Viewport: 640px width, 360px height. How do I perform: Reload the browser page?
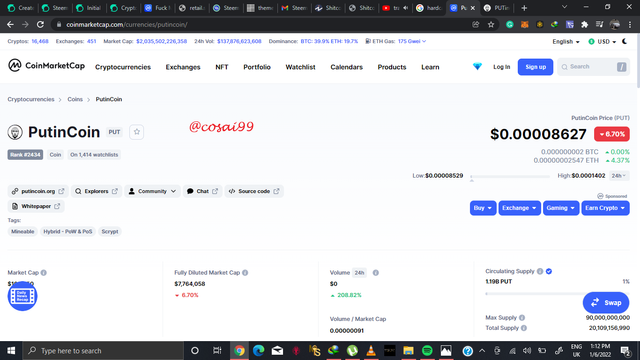40,24
